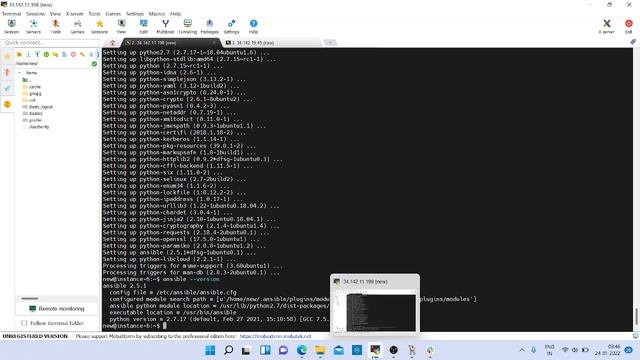
Task: Select the parent directory (..) entry
Action: coord(26,80)
